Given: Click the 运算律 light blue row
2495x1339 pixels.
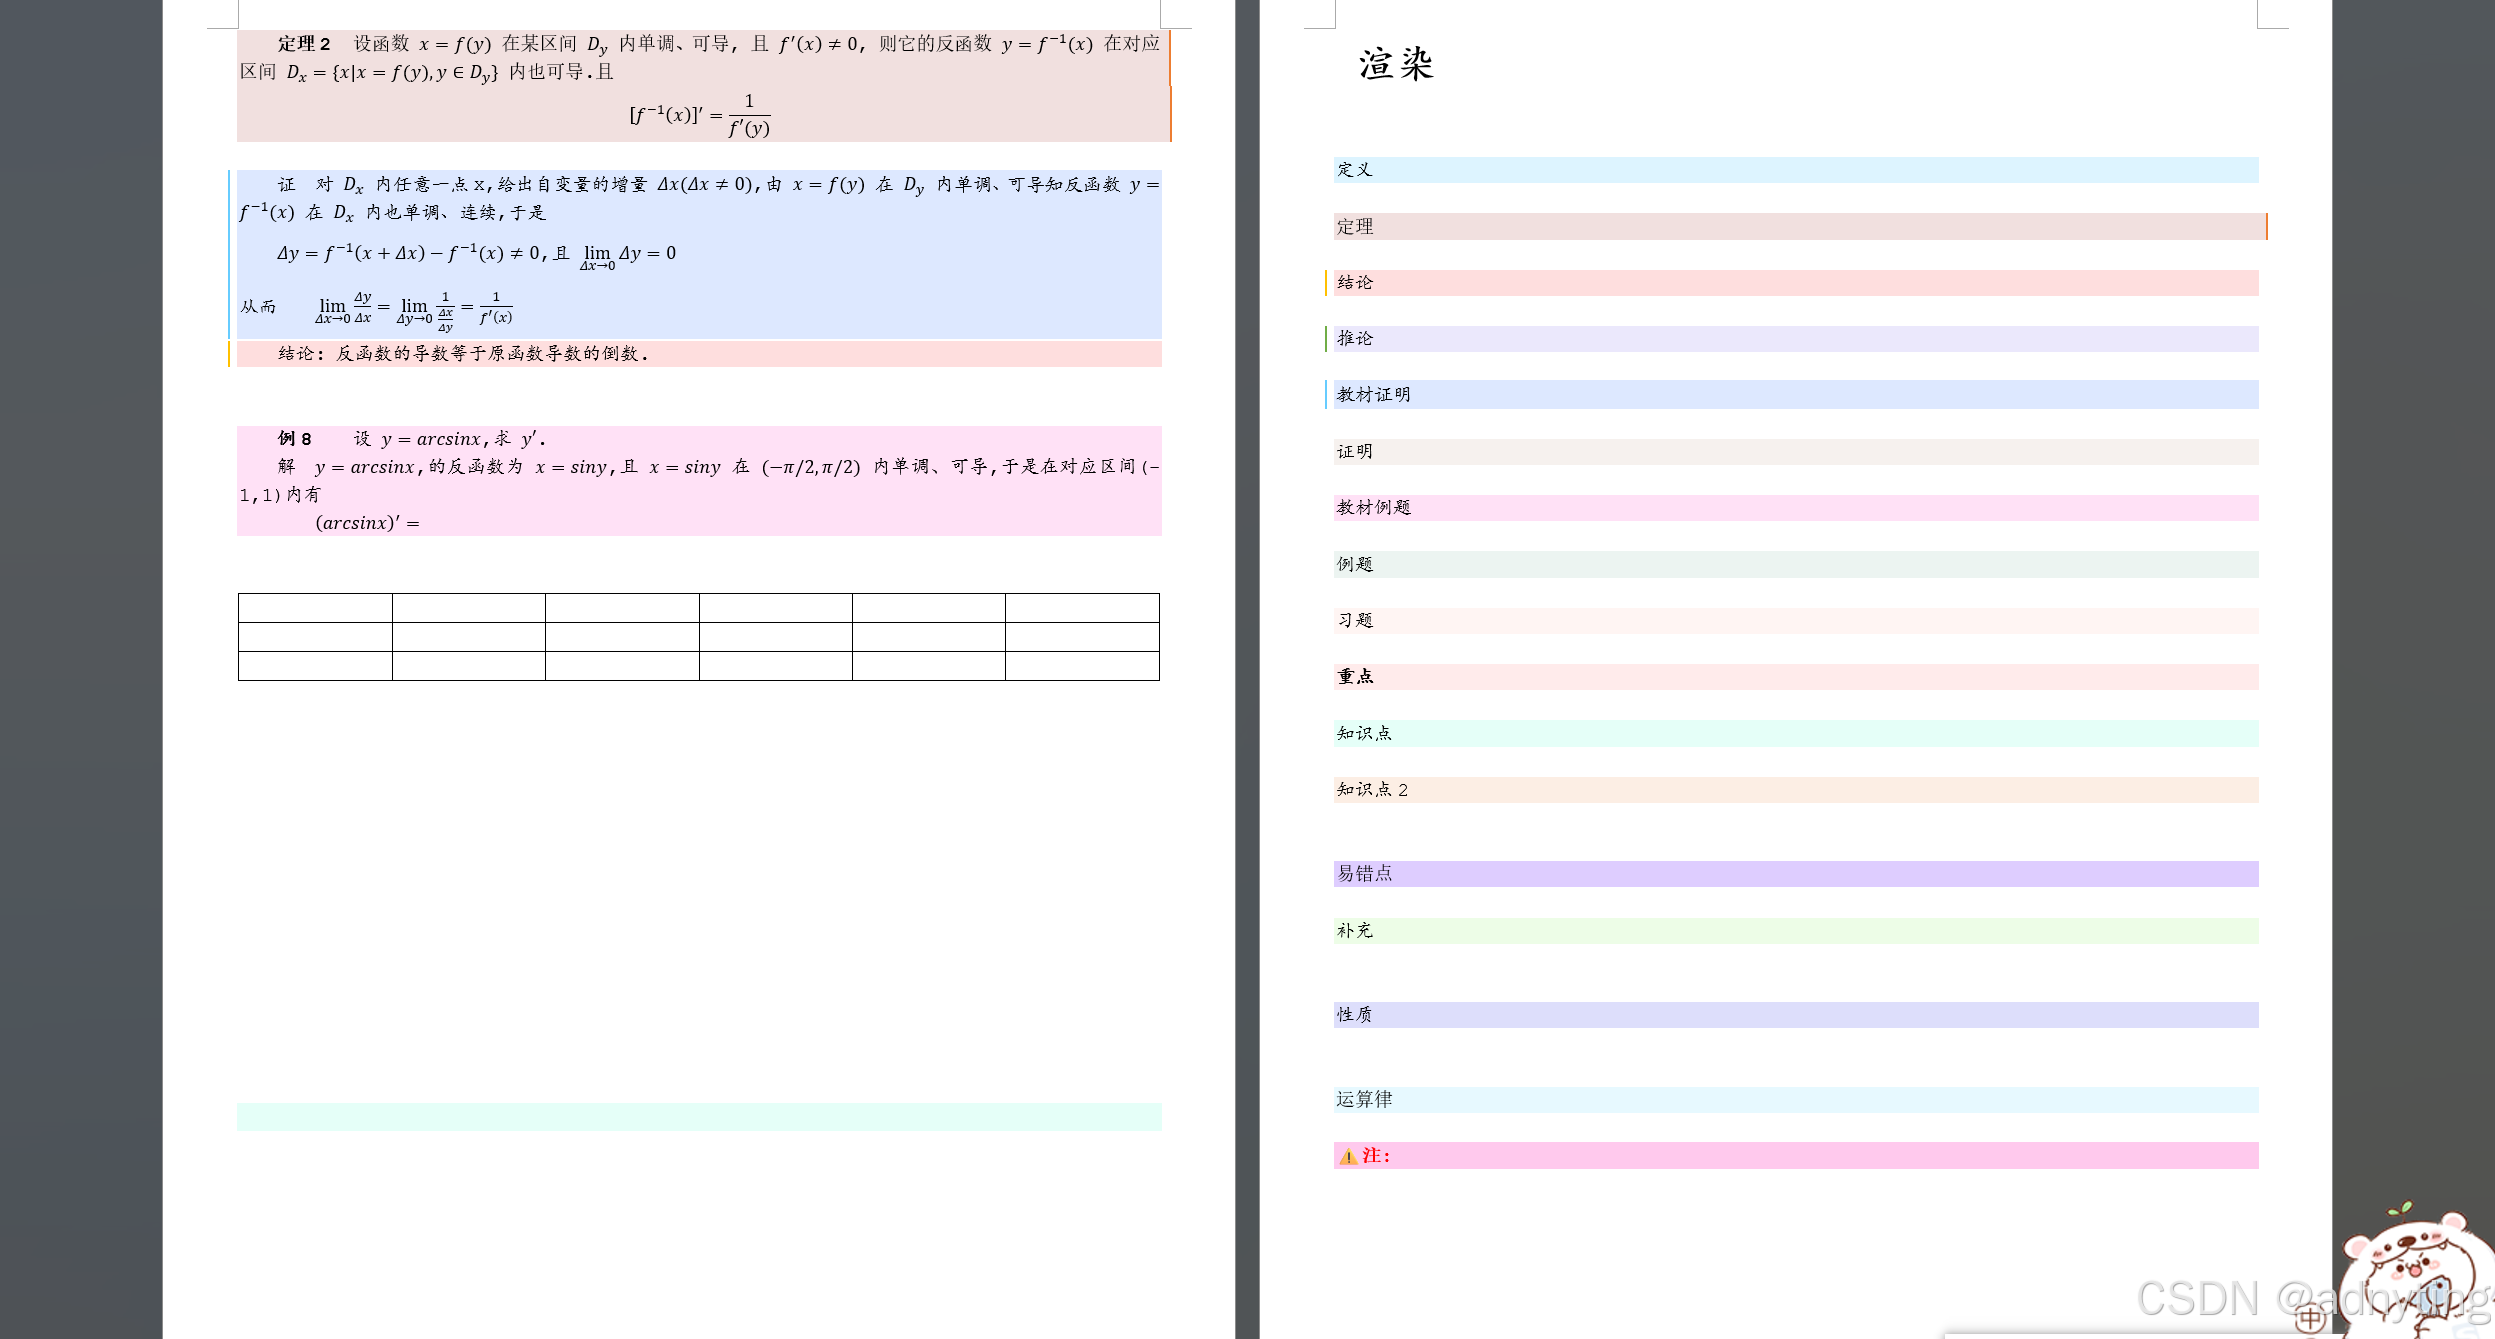Looking at the screenshot, I should (x=1795, y=1100).
